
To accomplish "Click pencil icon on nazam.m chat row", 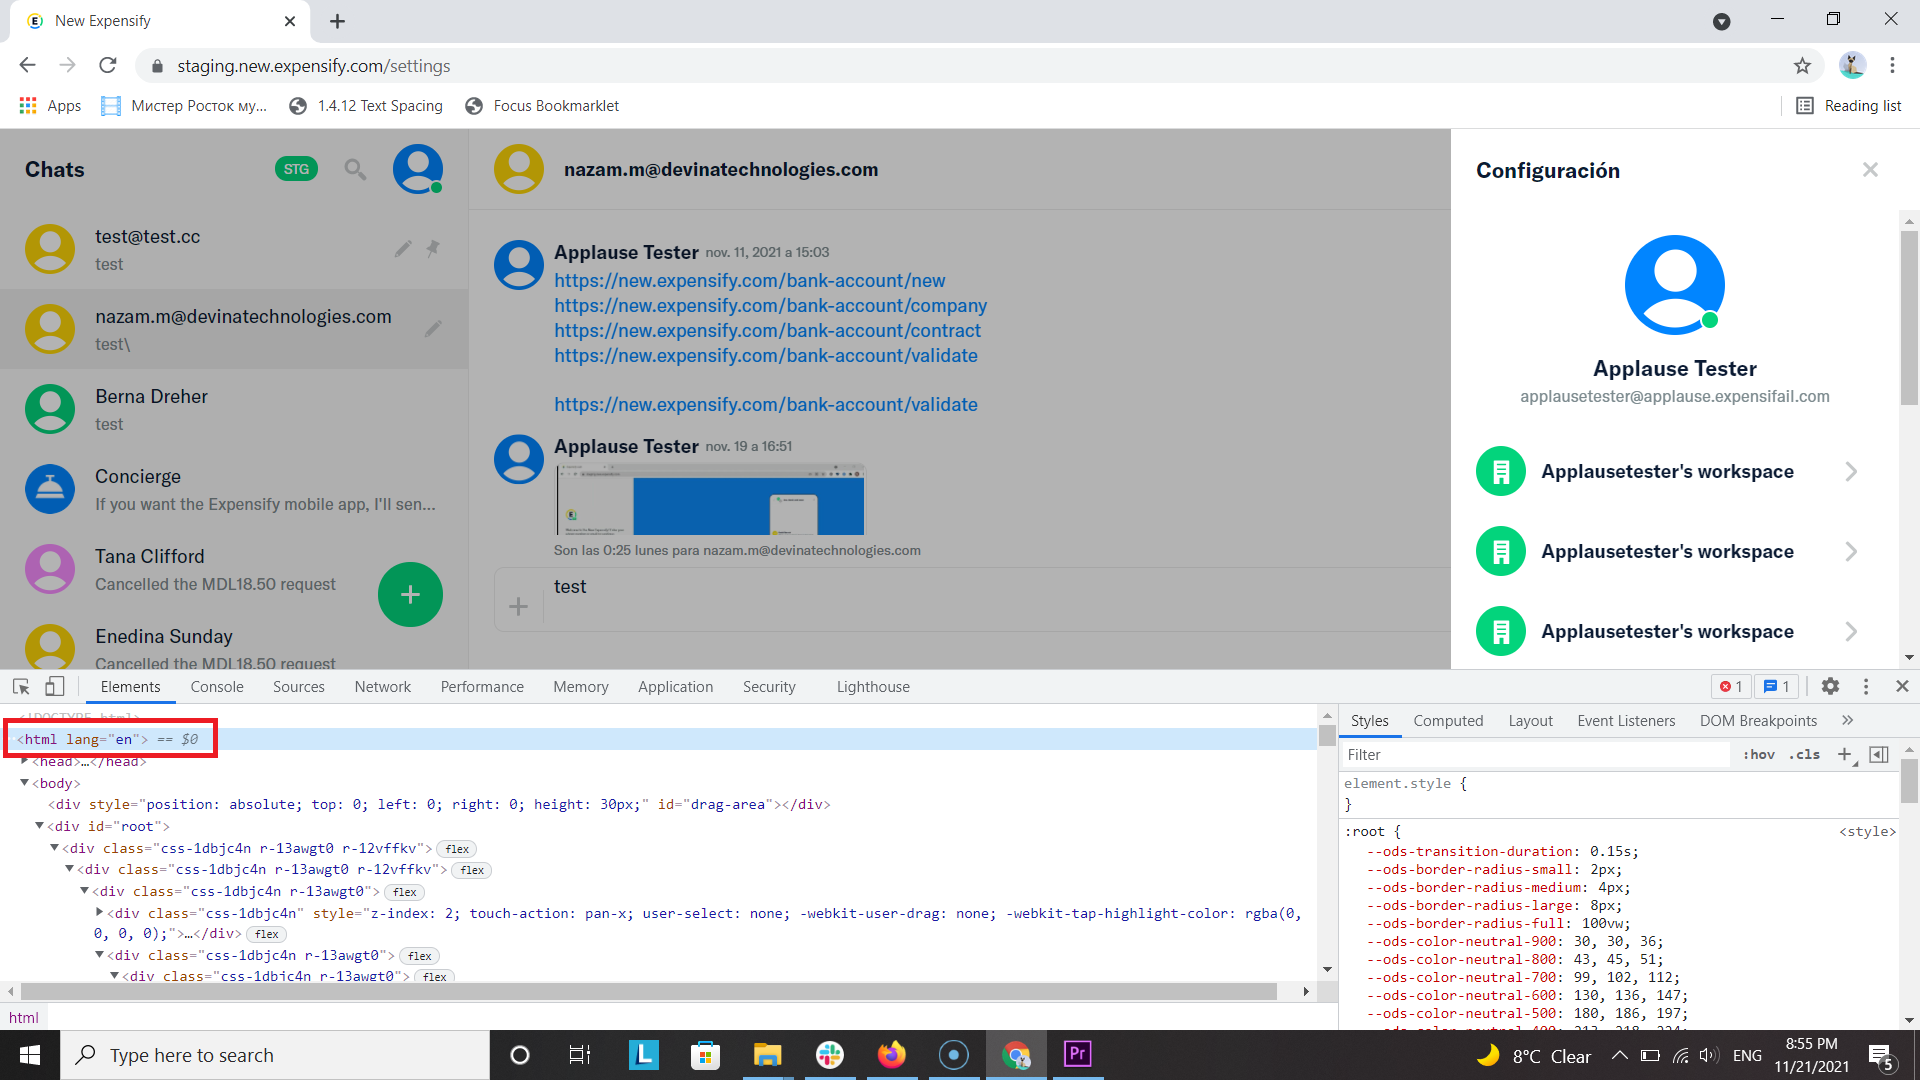I will 433,329.
